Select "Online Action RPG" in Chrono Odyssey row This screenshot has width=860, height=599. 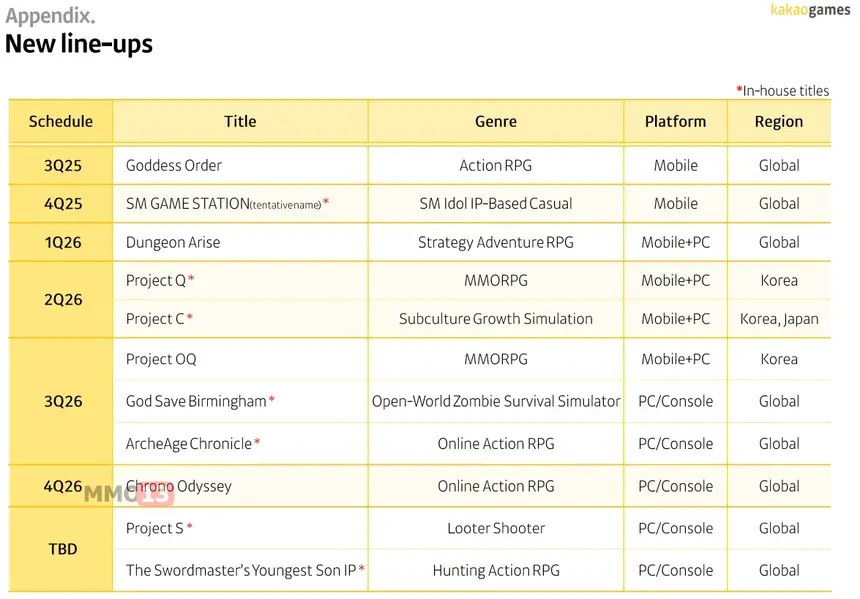[x=496, y=486]
